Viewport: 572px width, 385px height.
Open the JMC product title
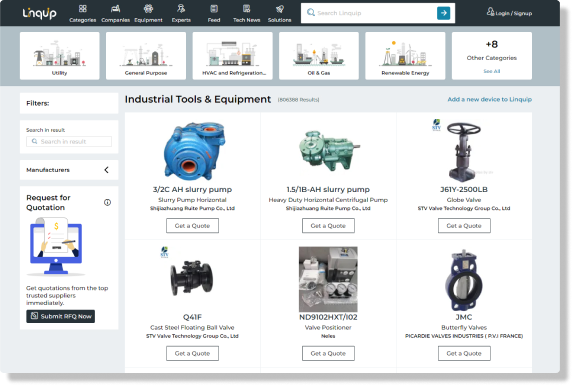coord(464,317)
